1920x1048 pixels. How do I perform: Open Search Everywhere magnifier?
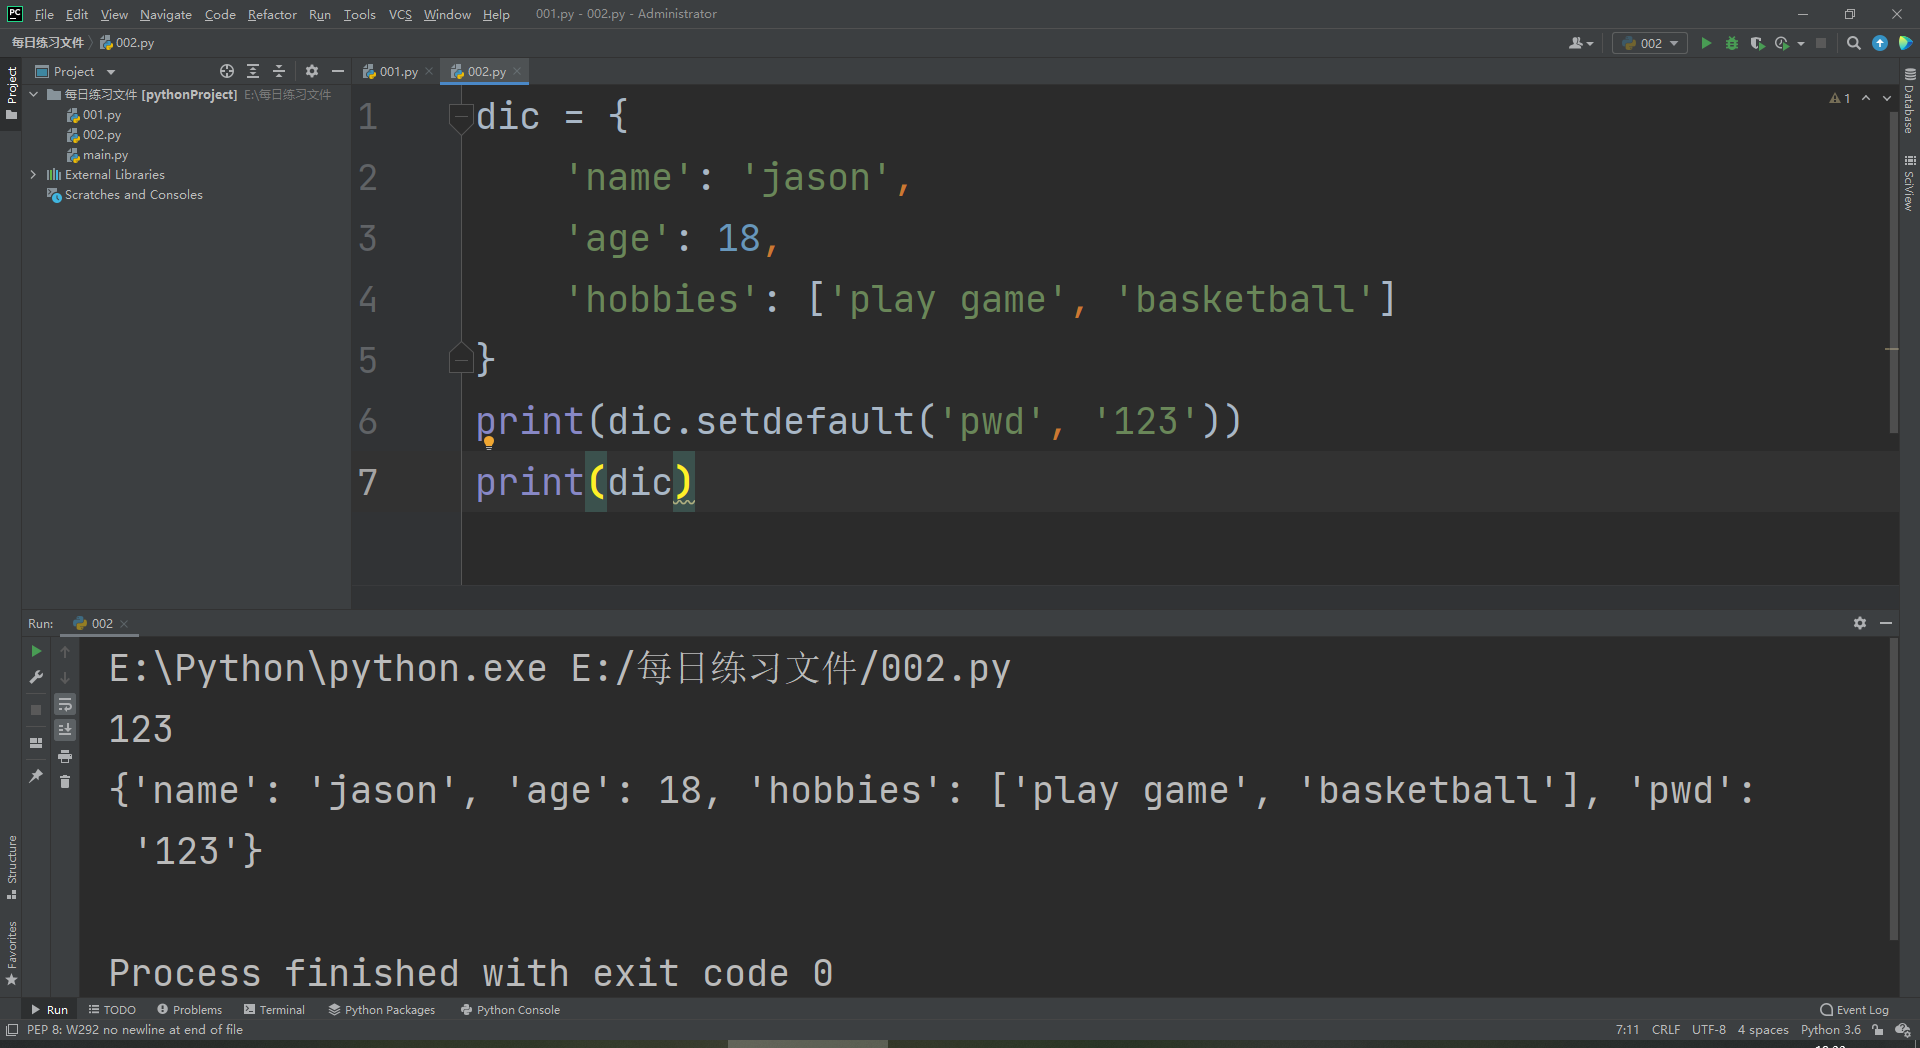[1854, 43]
